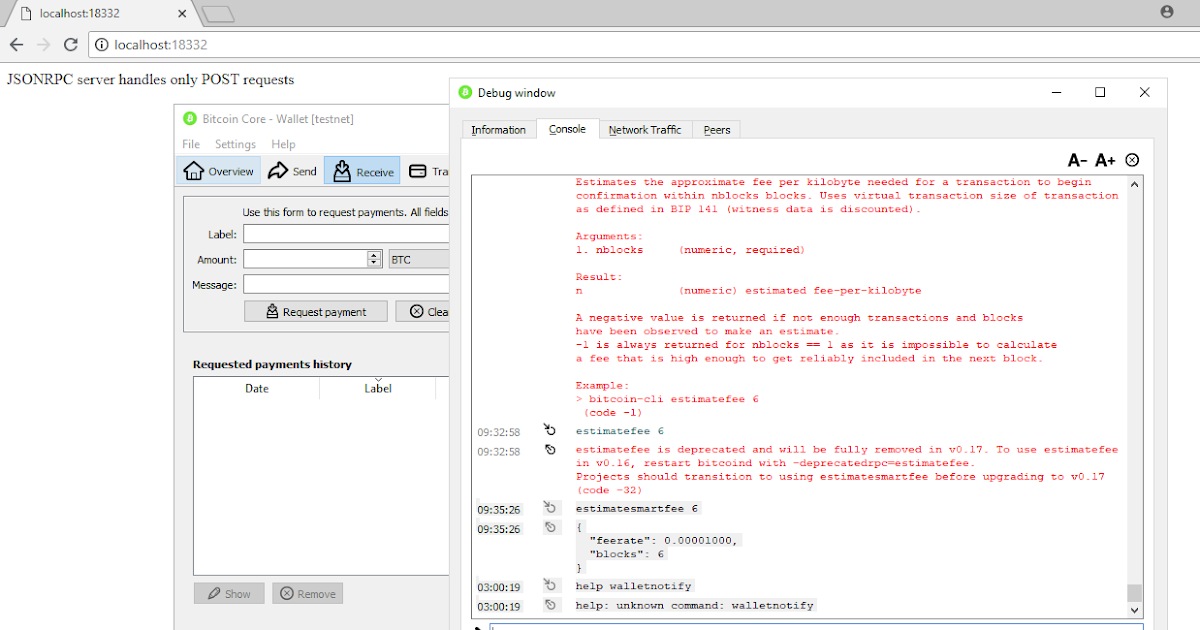Click the '"feerate": 0.00001000,' line

click(664, 540)
